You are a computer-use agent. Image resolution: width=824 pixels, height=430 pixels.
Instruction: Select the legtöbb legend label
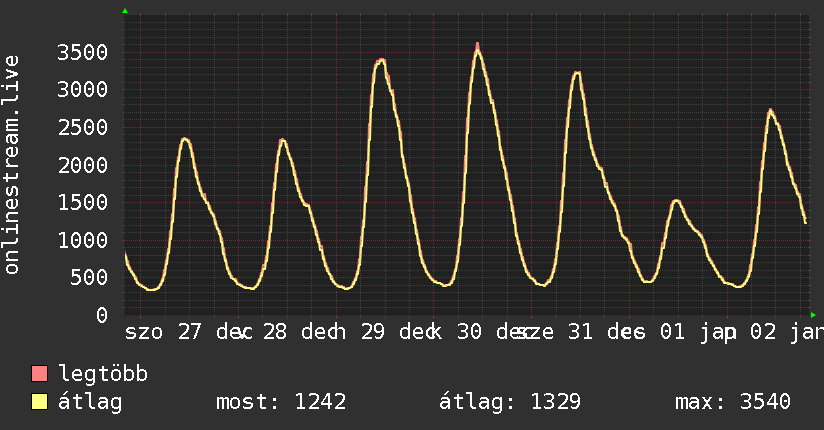point(103,374)
